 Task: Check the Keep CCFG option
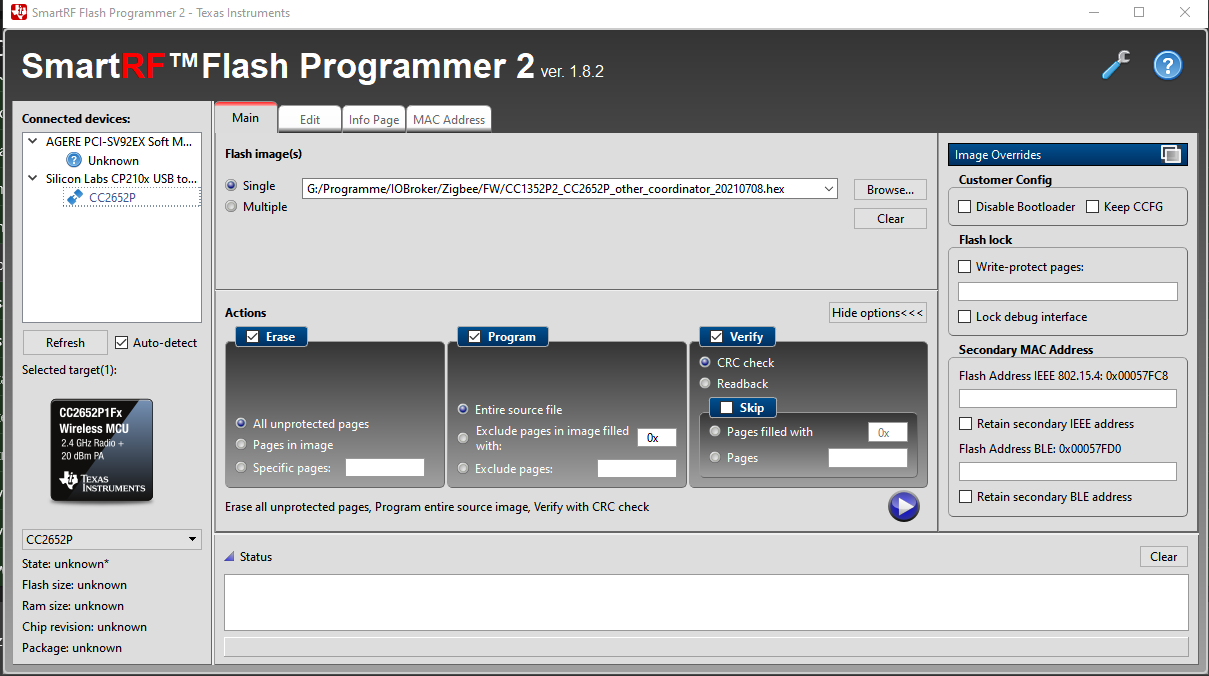pyautogui.click(x=1092, y=207)
